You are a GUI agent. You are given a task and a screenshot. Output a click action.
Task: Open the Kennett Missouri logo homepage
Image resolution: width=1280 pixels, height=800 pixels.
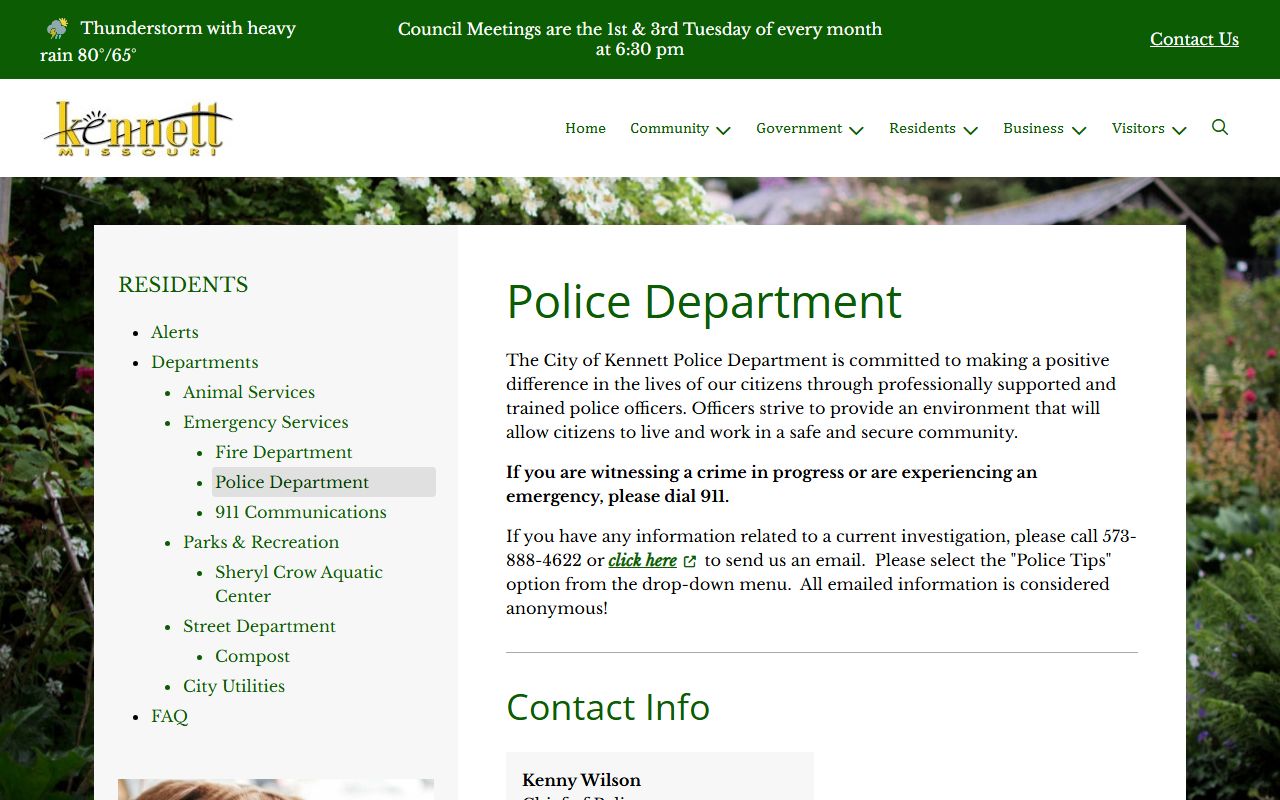tap(138, 129)
